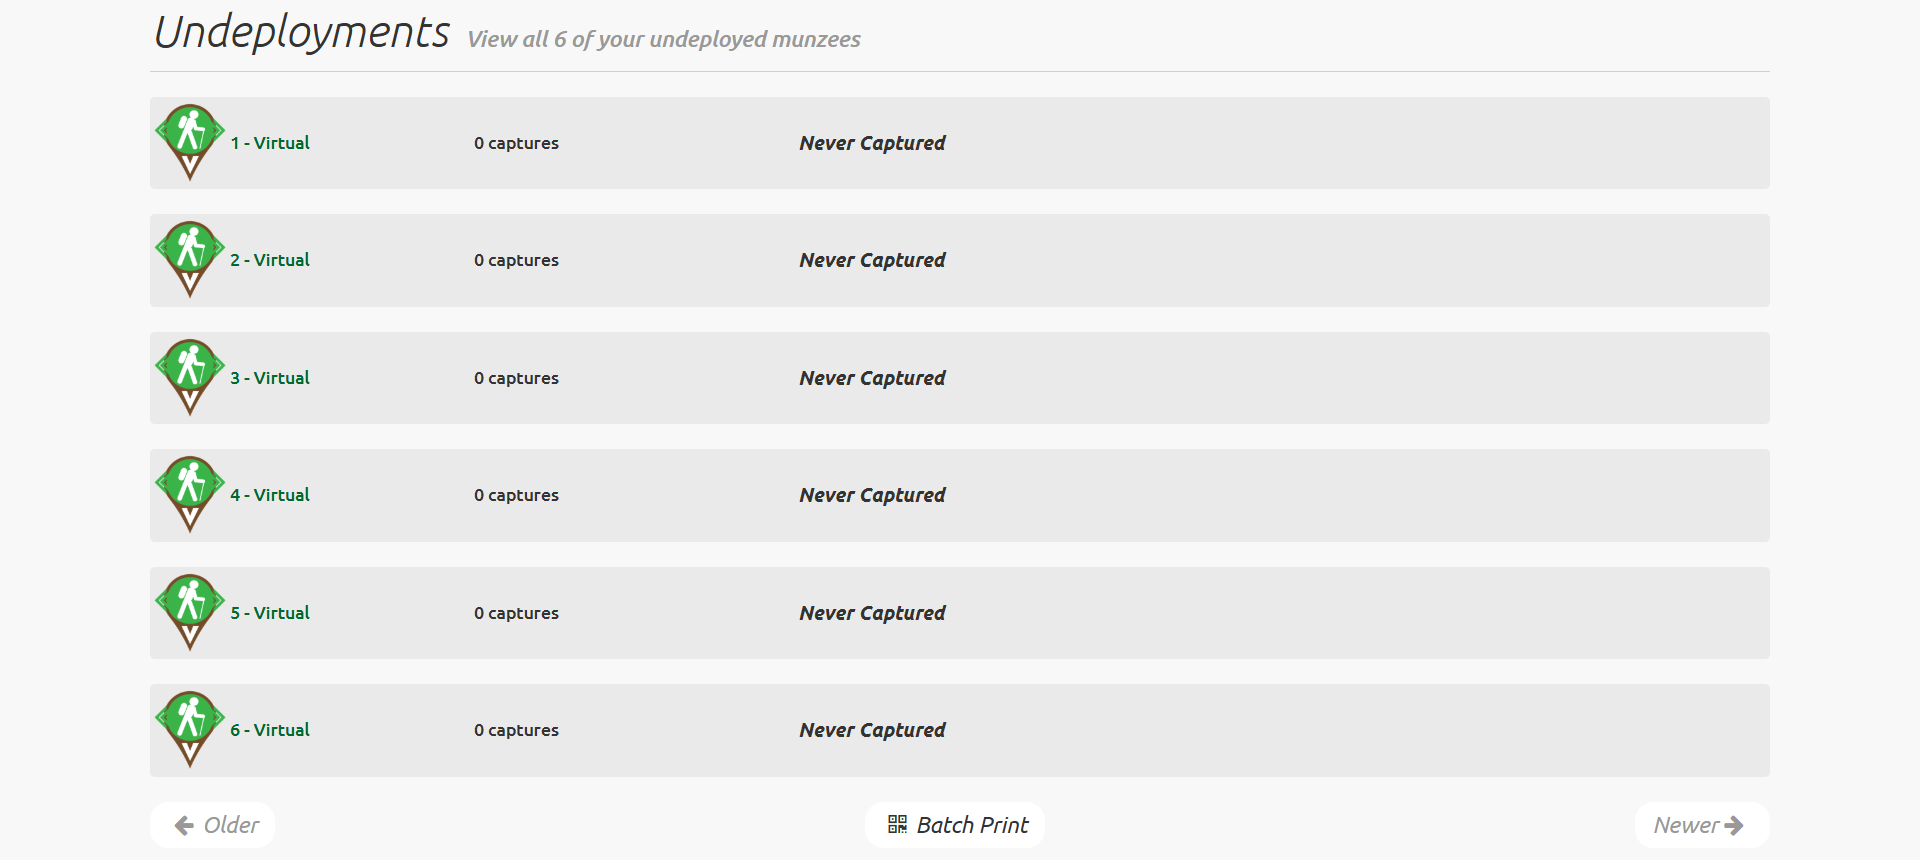Open the 5 - Virtual munzee link
This screenshot has height=860, width=1920.
[x=270, y=613]
